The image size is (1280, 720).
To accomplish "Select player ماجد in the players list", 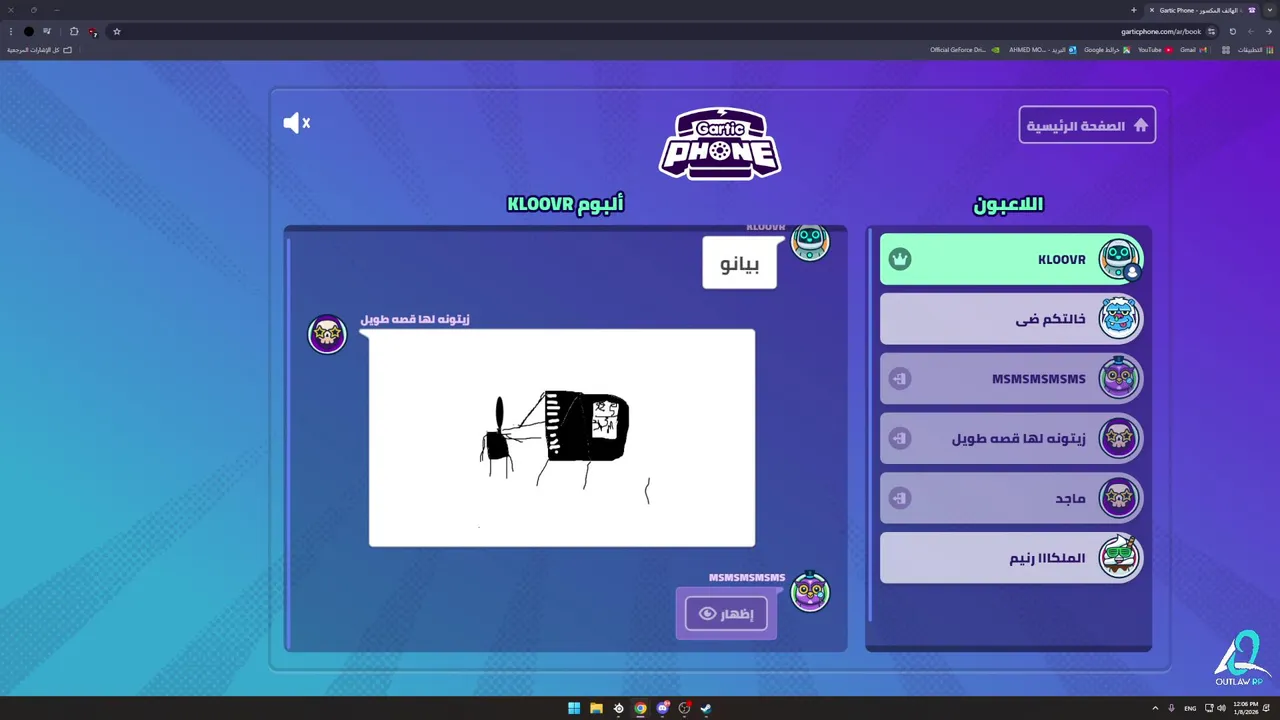I will click(x=1011, y=498).
